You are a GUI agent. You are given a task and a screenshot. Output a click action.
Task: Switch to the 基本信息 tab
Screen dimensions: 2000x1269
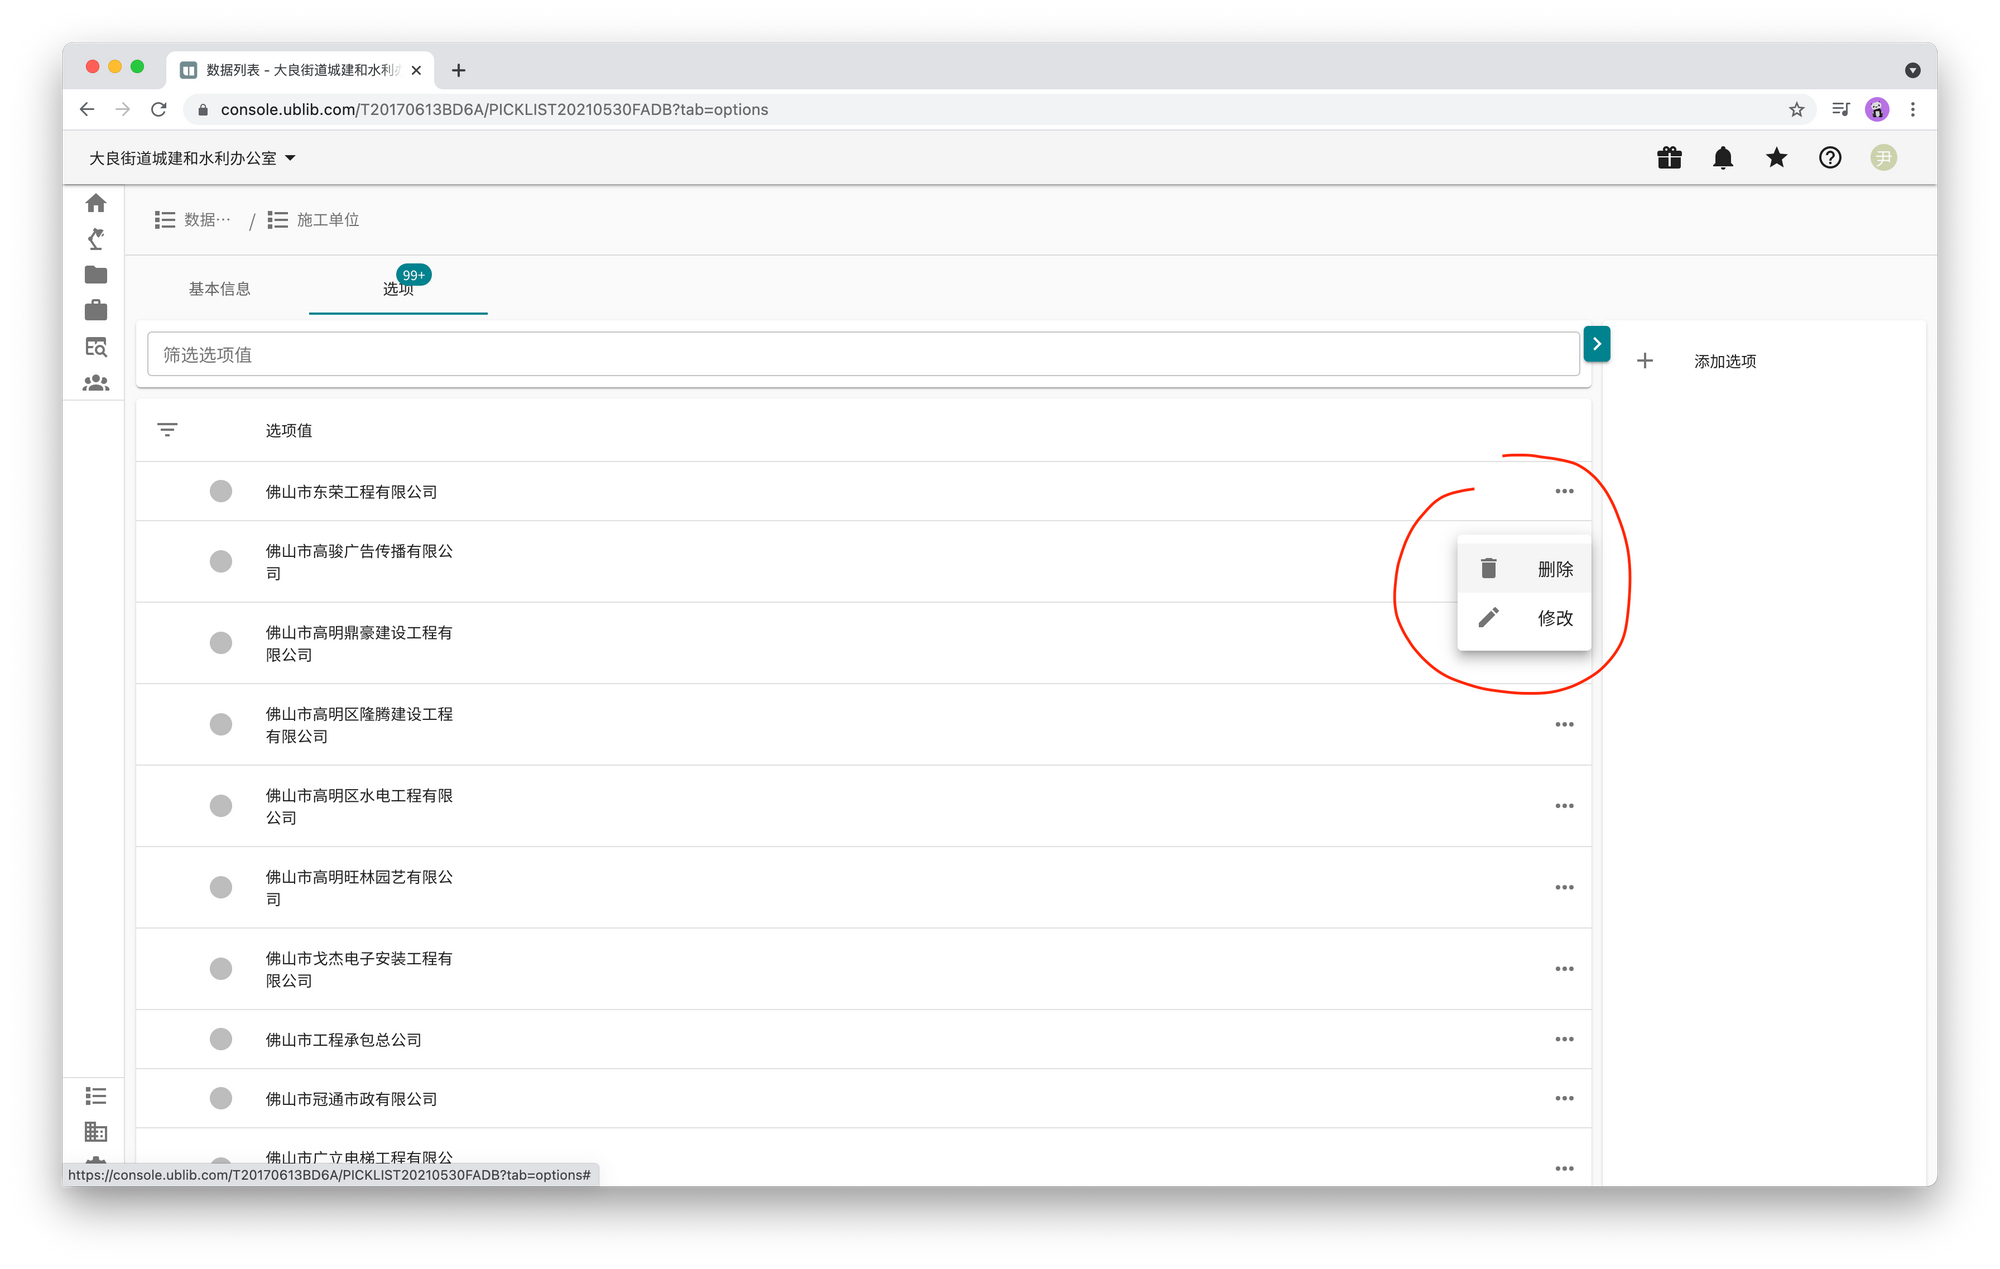tap(220, 289)
